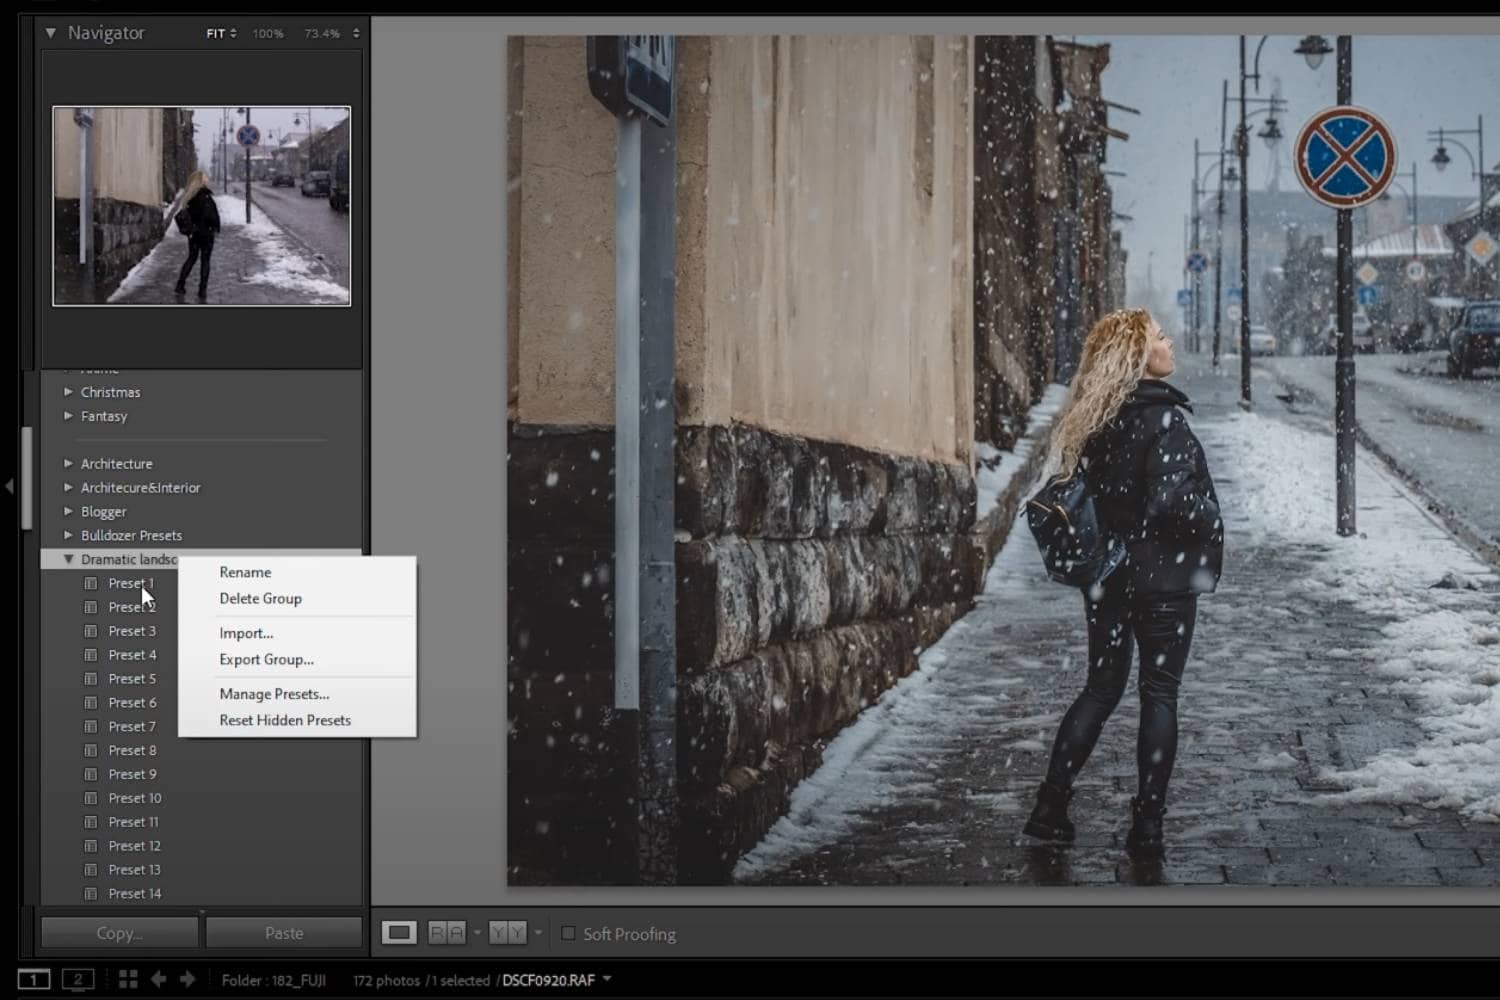Choose Rename from the context menu
The image size is (1500, 1000).
(x=245, y=572)
